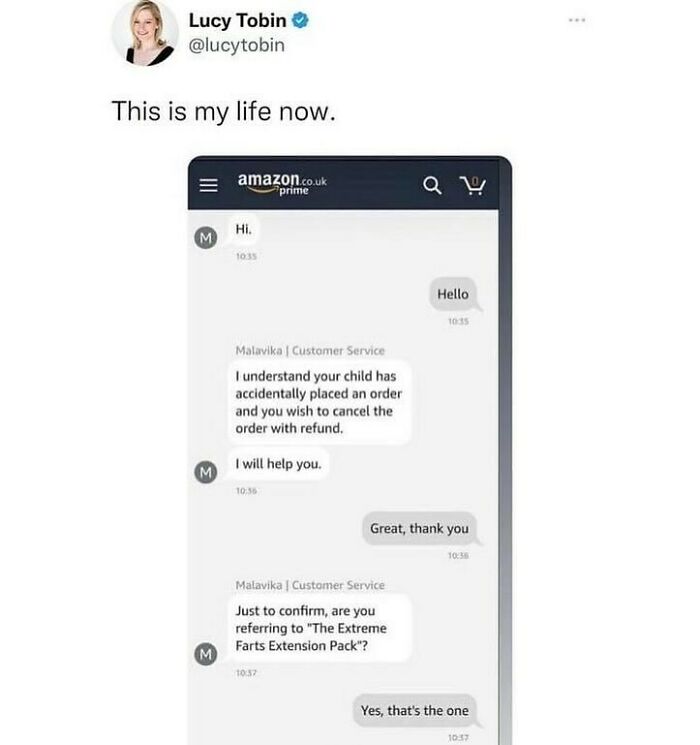Click the "Yes, that's the one" reply bubble

[x=414, y=710]
